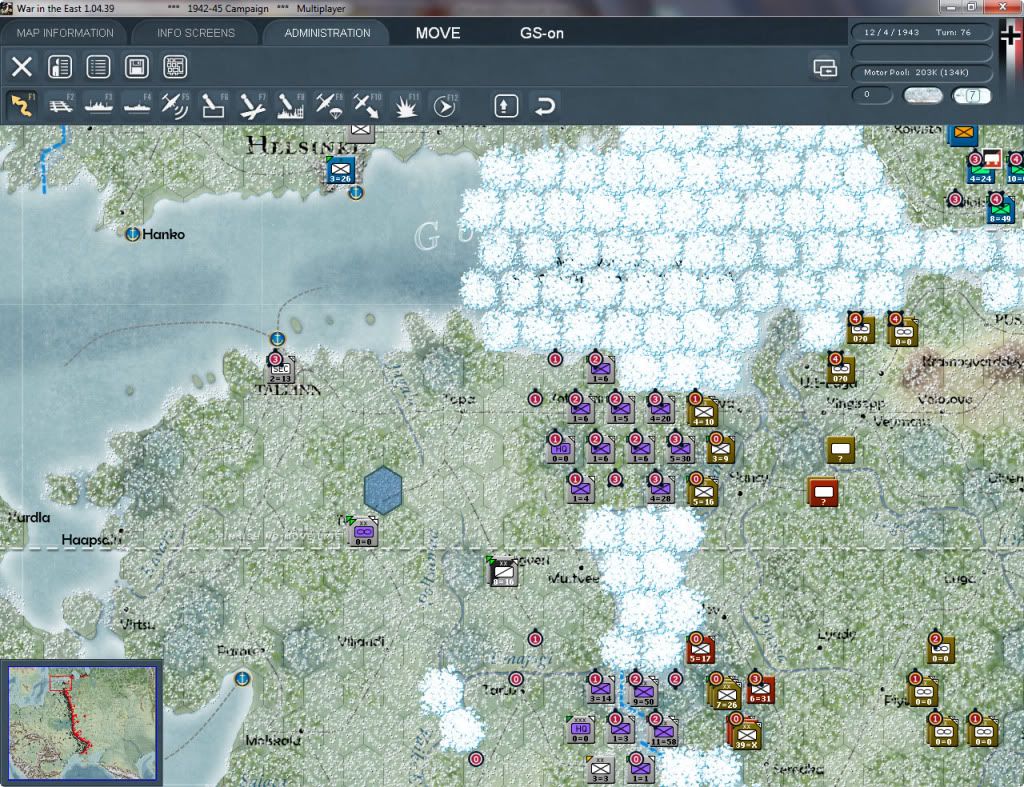This screenshot has width=1024, height=787.
Task: Activate the F1 move mode
Action: coord(22,105)
